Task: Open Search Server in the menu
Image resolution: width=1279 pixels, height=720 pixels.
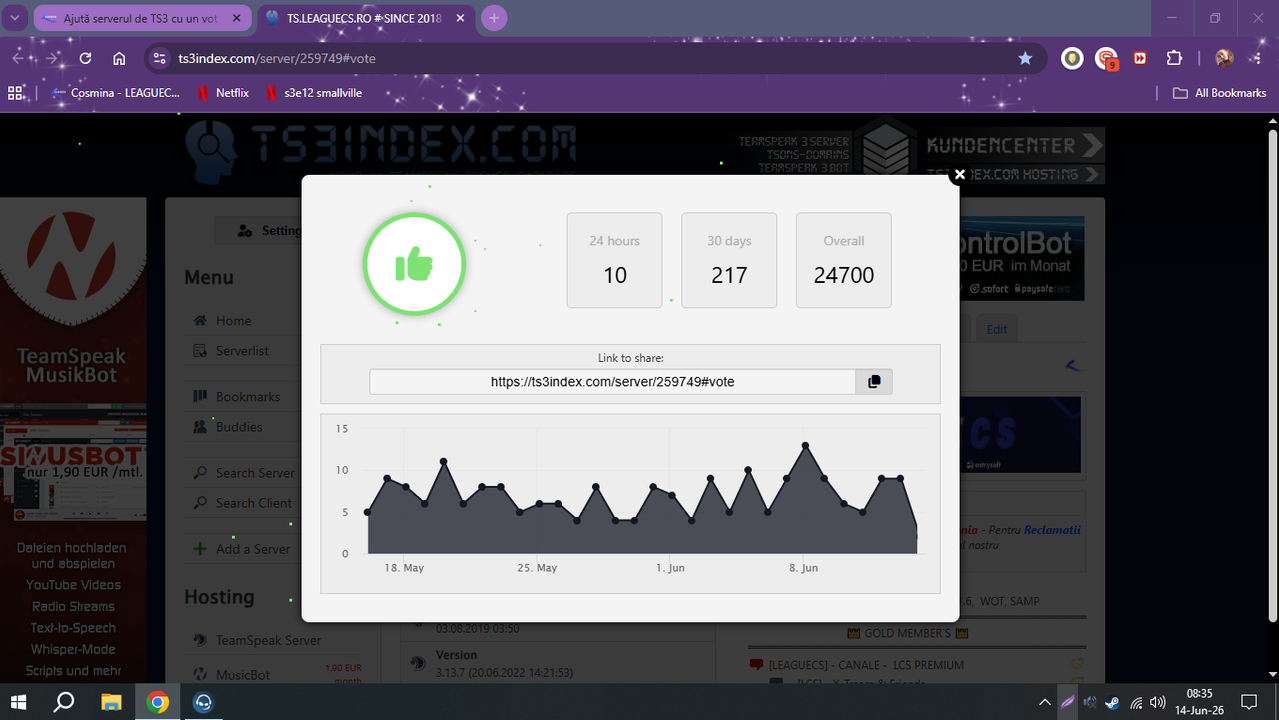Action: [255, 473]
